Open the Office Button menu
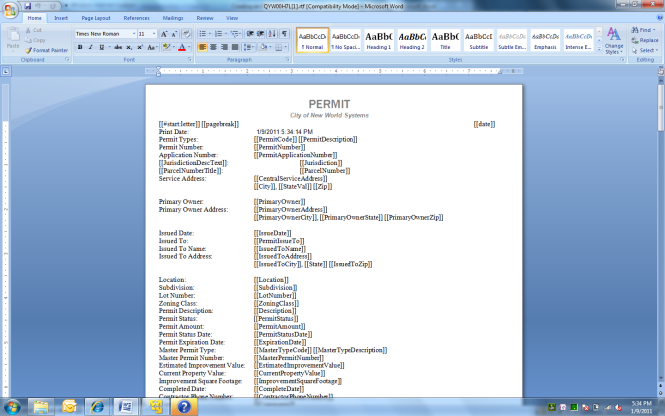 tap(11, 10)
